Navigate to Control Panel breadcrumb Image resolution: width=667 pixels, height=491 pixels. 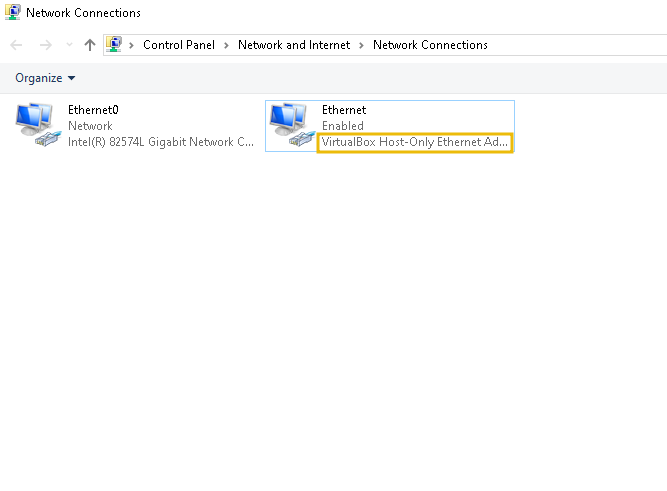[179, 45]
